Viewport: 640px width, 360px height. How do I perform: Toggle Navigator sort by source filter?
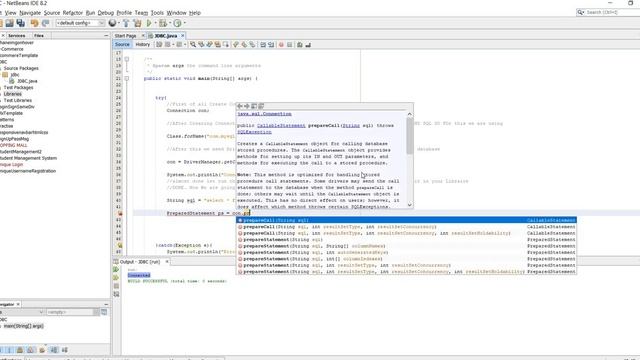click(64, 350)
